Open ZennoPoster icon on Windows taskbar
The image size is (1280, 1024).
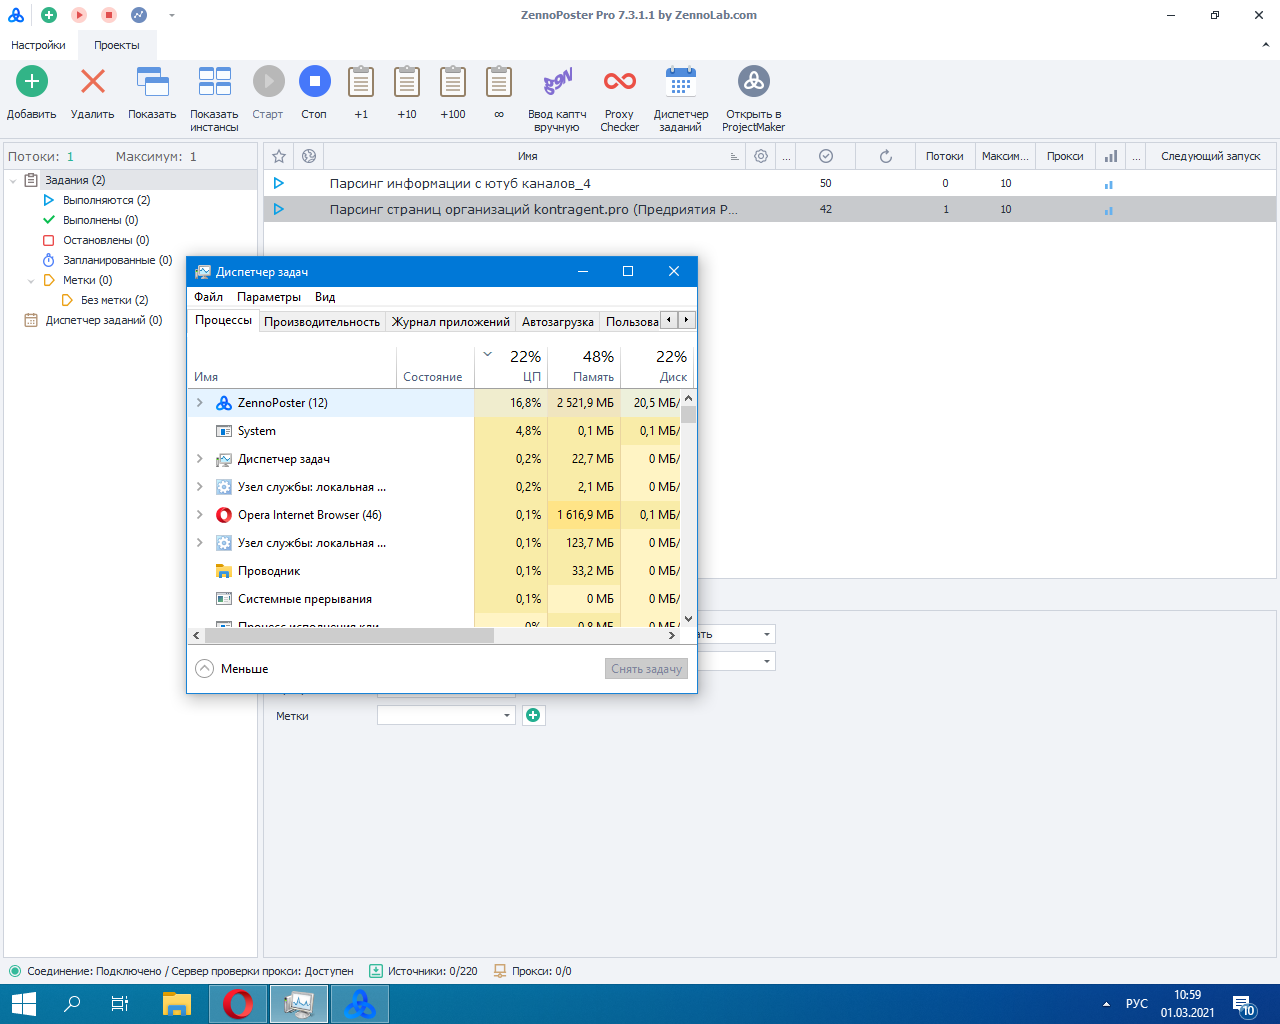[x=360, y=1004]
